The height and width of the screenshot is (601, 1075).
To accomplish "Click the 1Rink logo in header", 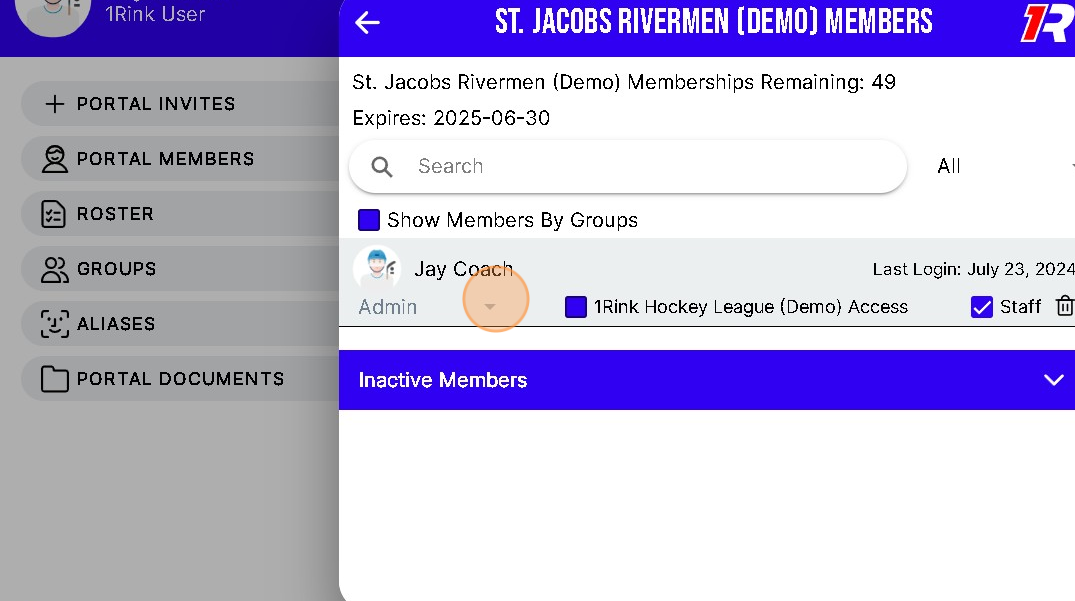I will point(1048,23).
